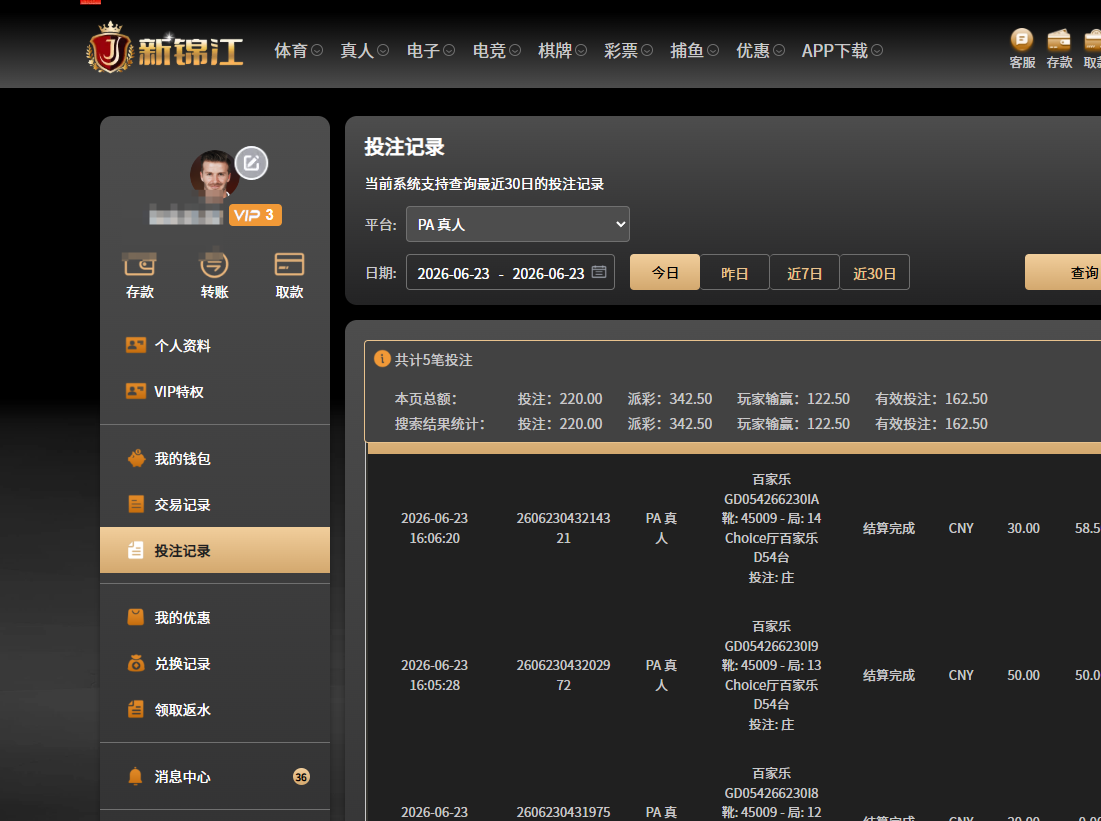Open the 电子 navigation item
This screenshot has height=821, width=1101.
click(423, 51)
